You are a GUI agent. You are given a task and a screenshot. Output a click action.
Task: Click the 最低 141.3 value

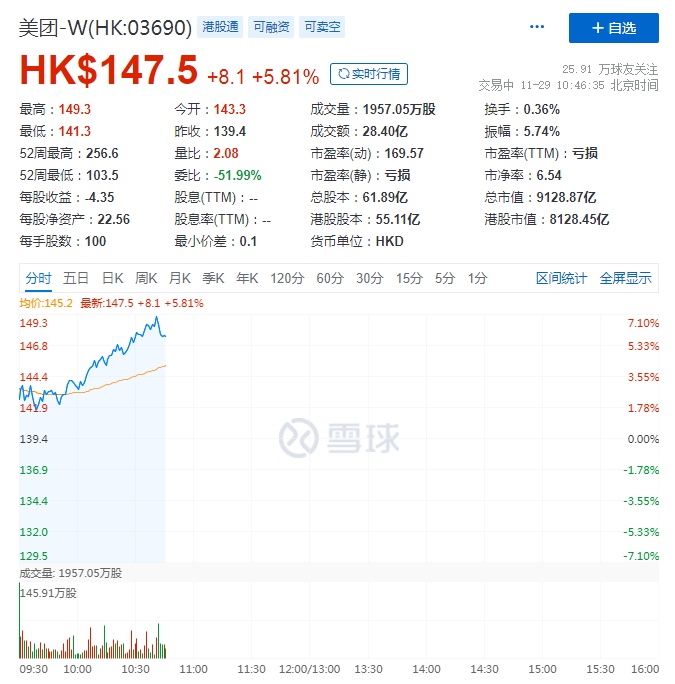click(x=75, y=131)
